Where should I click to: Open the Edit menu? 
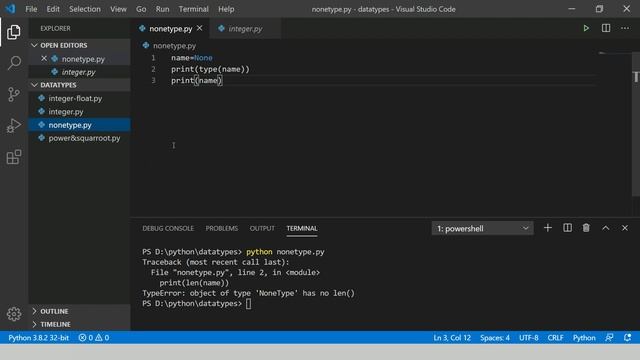coord(53,9)
